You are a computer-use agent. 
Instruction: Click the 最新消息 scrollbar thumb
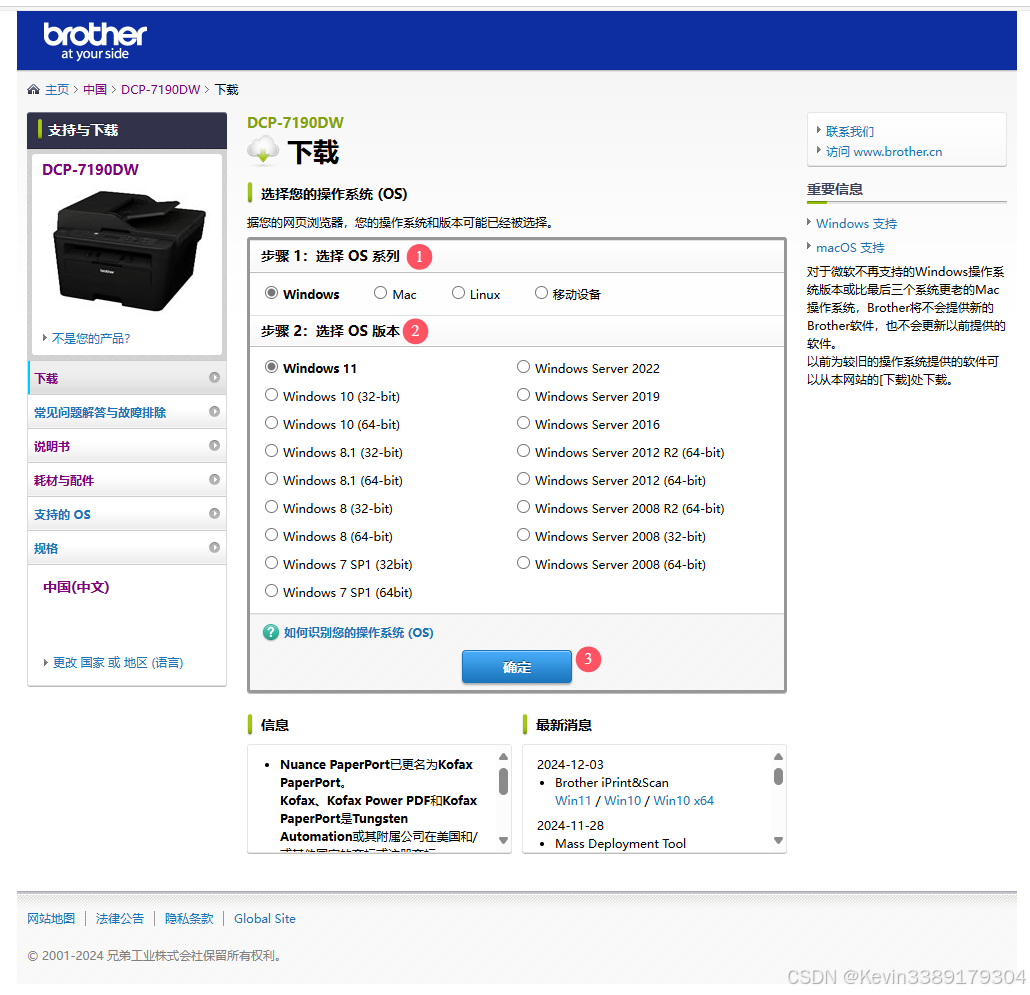(778, 776)
